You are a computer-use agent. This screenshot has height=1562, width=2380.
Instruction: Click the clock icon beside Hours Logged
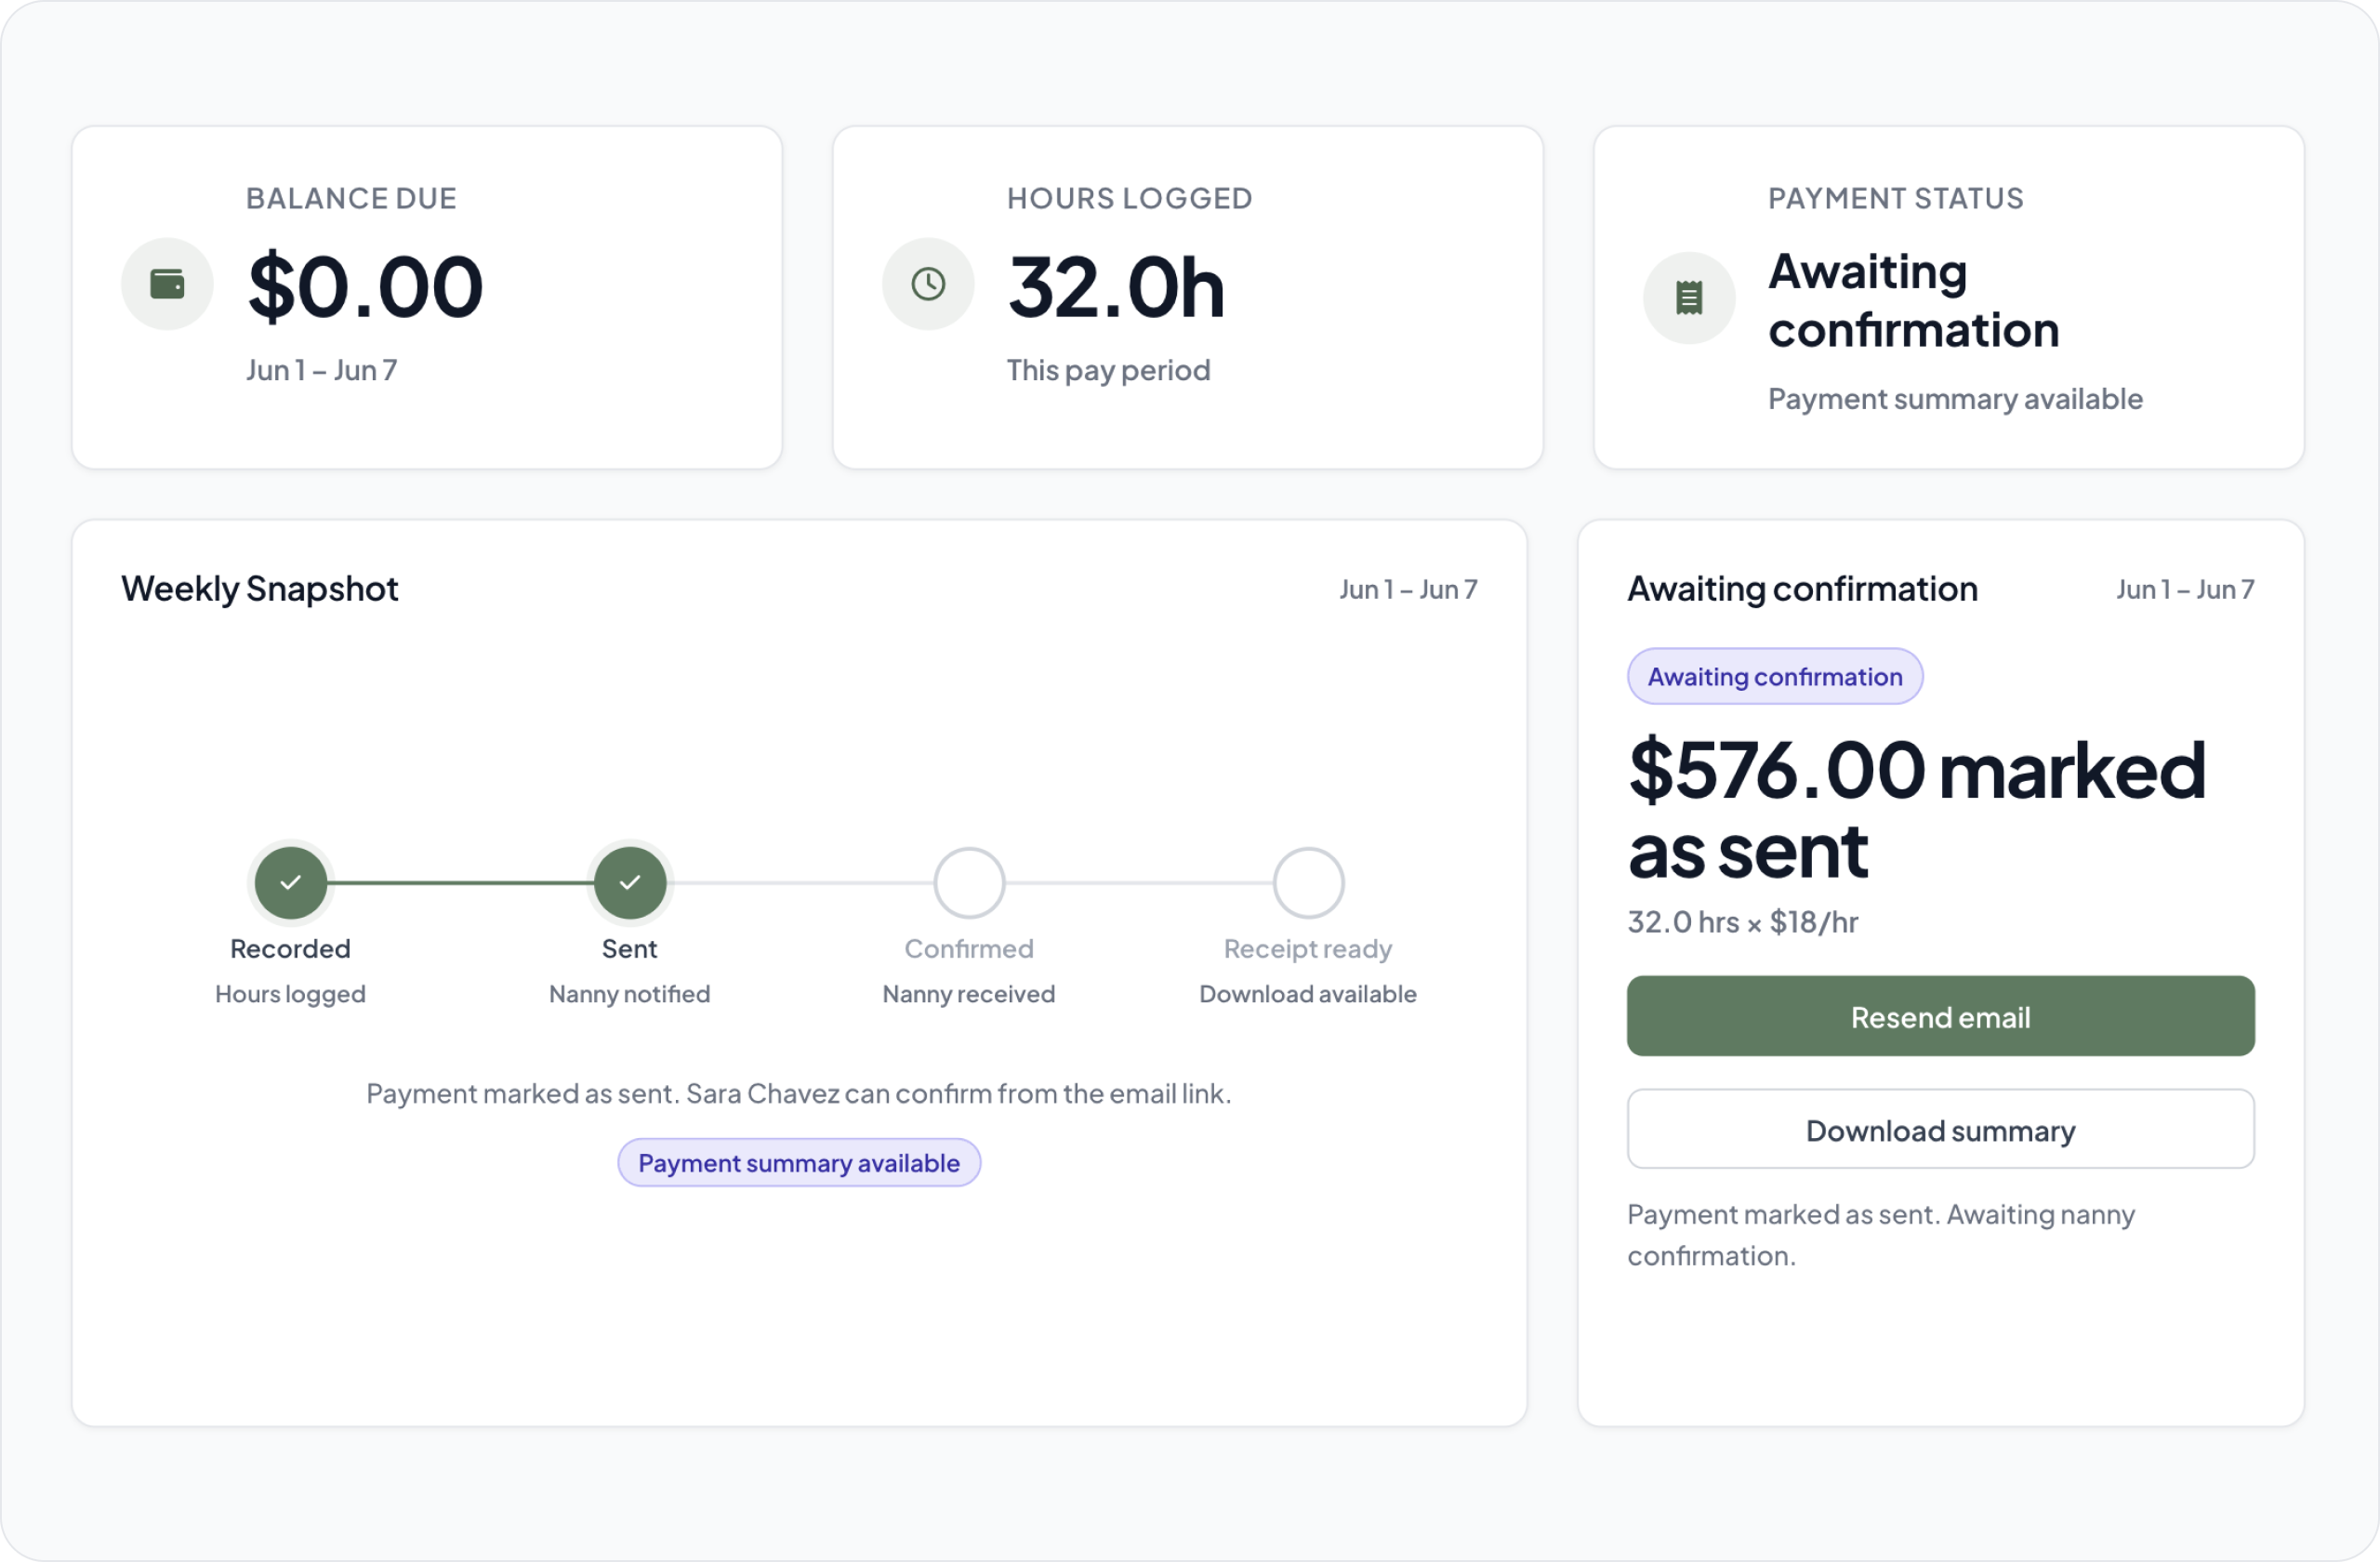[928, 284]
